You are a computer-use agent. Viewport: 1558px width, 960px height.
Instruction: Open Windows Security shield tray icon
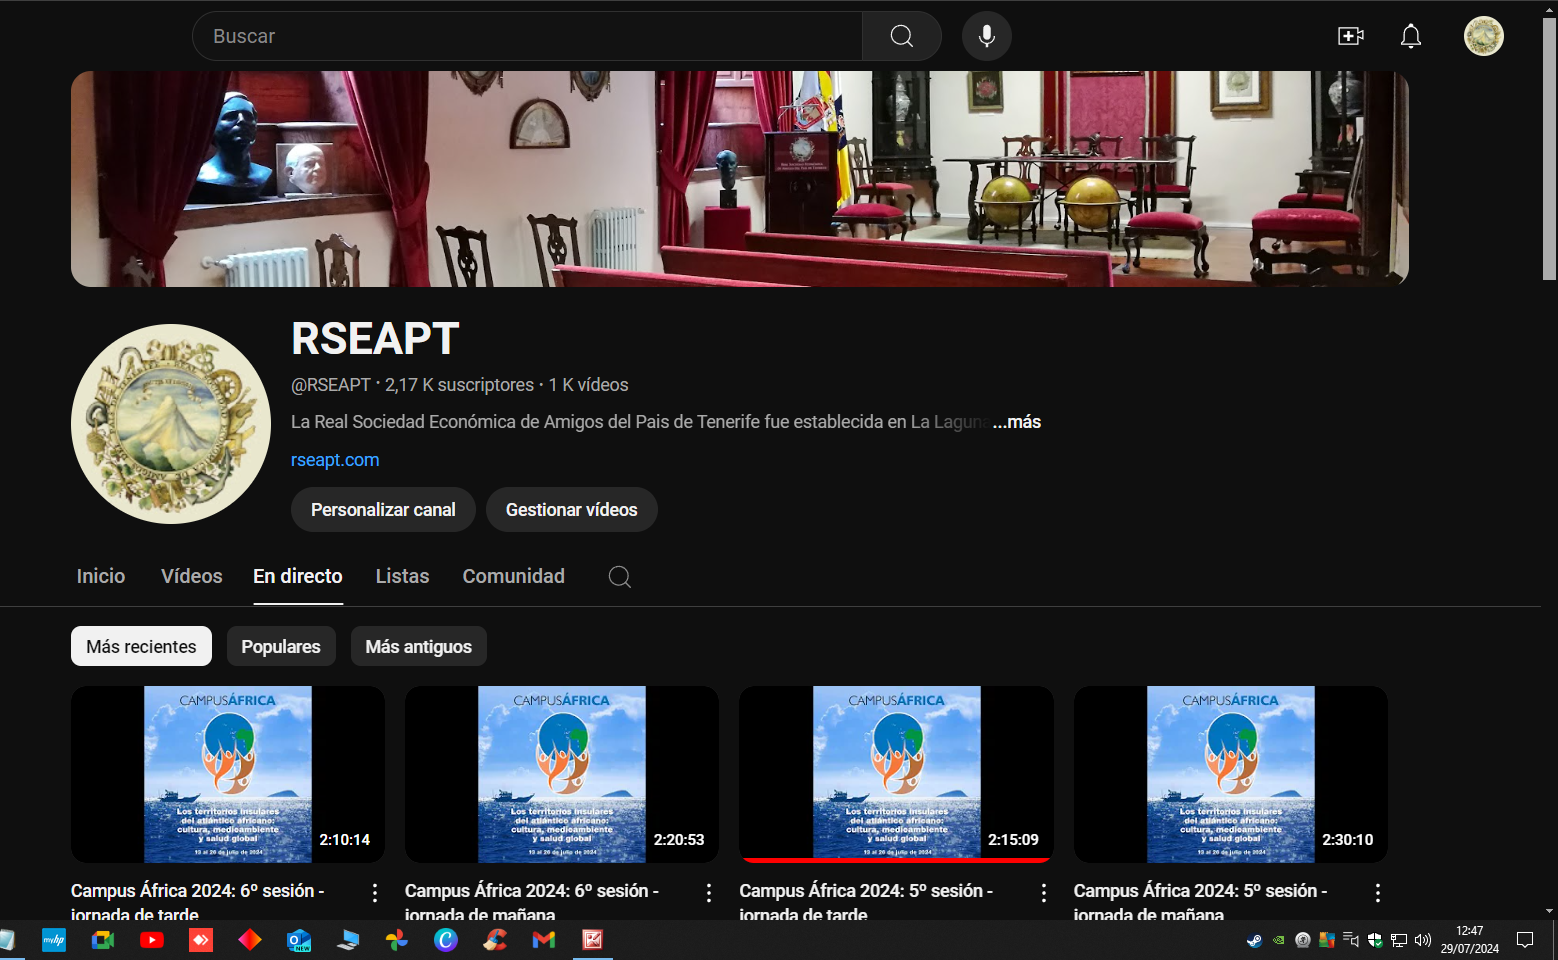[1375, 940]
